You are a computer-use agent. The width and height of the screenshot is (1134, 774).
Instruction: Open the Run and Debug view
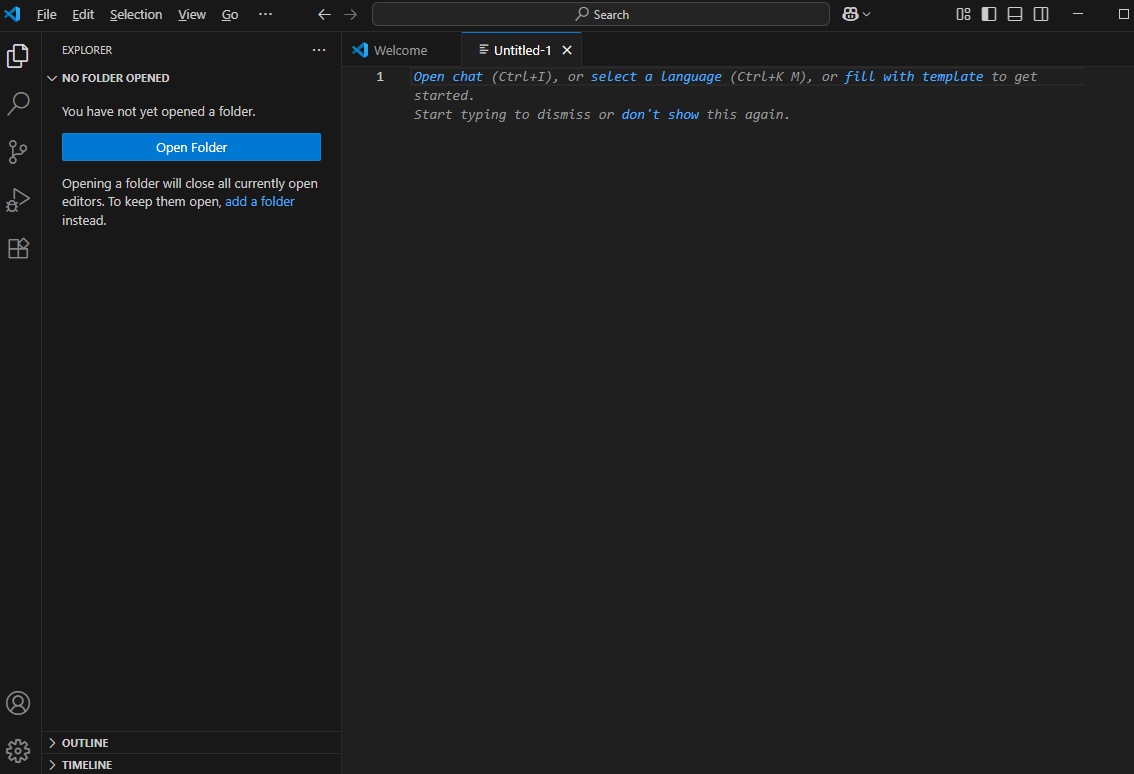[18, 200]
